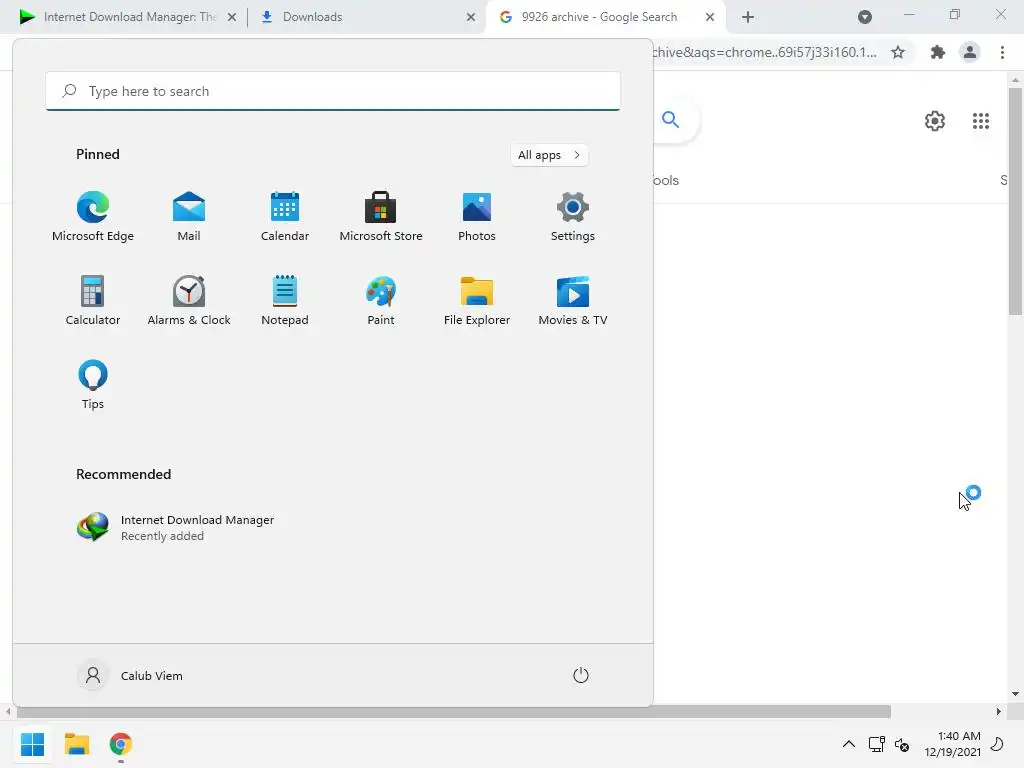The height and width of the screenshot is (768, 1024).
Task: Click the horizontal page scrollbar
Action: [x=453, y=711]
